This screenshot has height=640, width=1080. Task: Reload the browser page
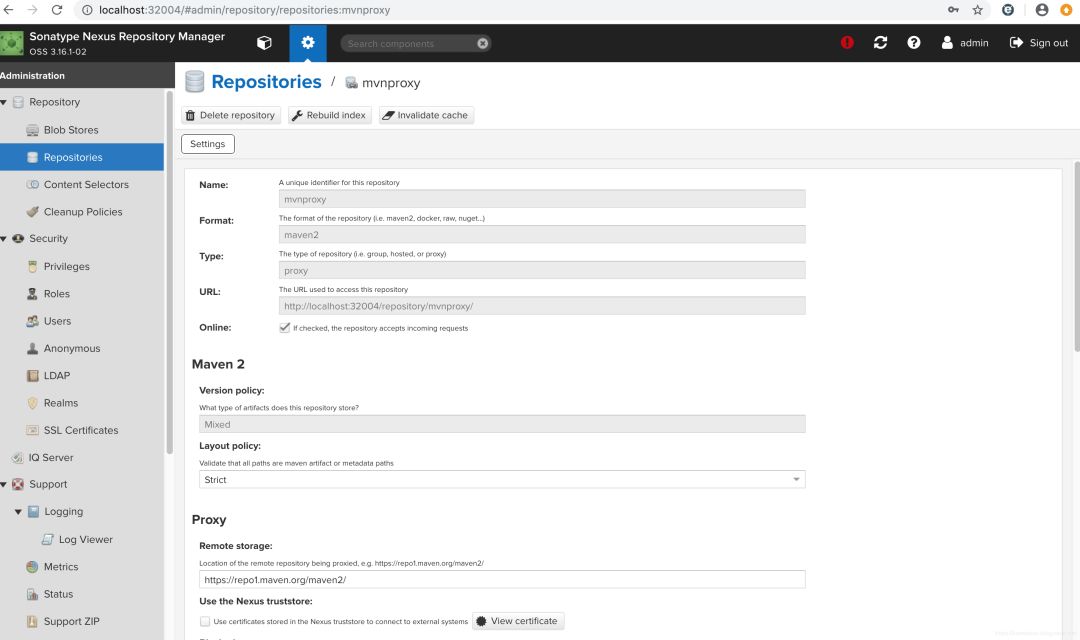57,10
